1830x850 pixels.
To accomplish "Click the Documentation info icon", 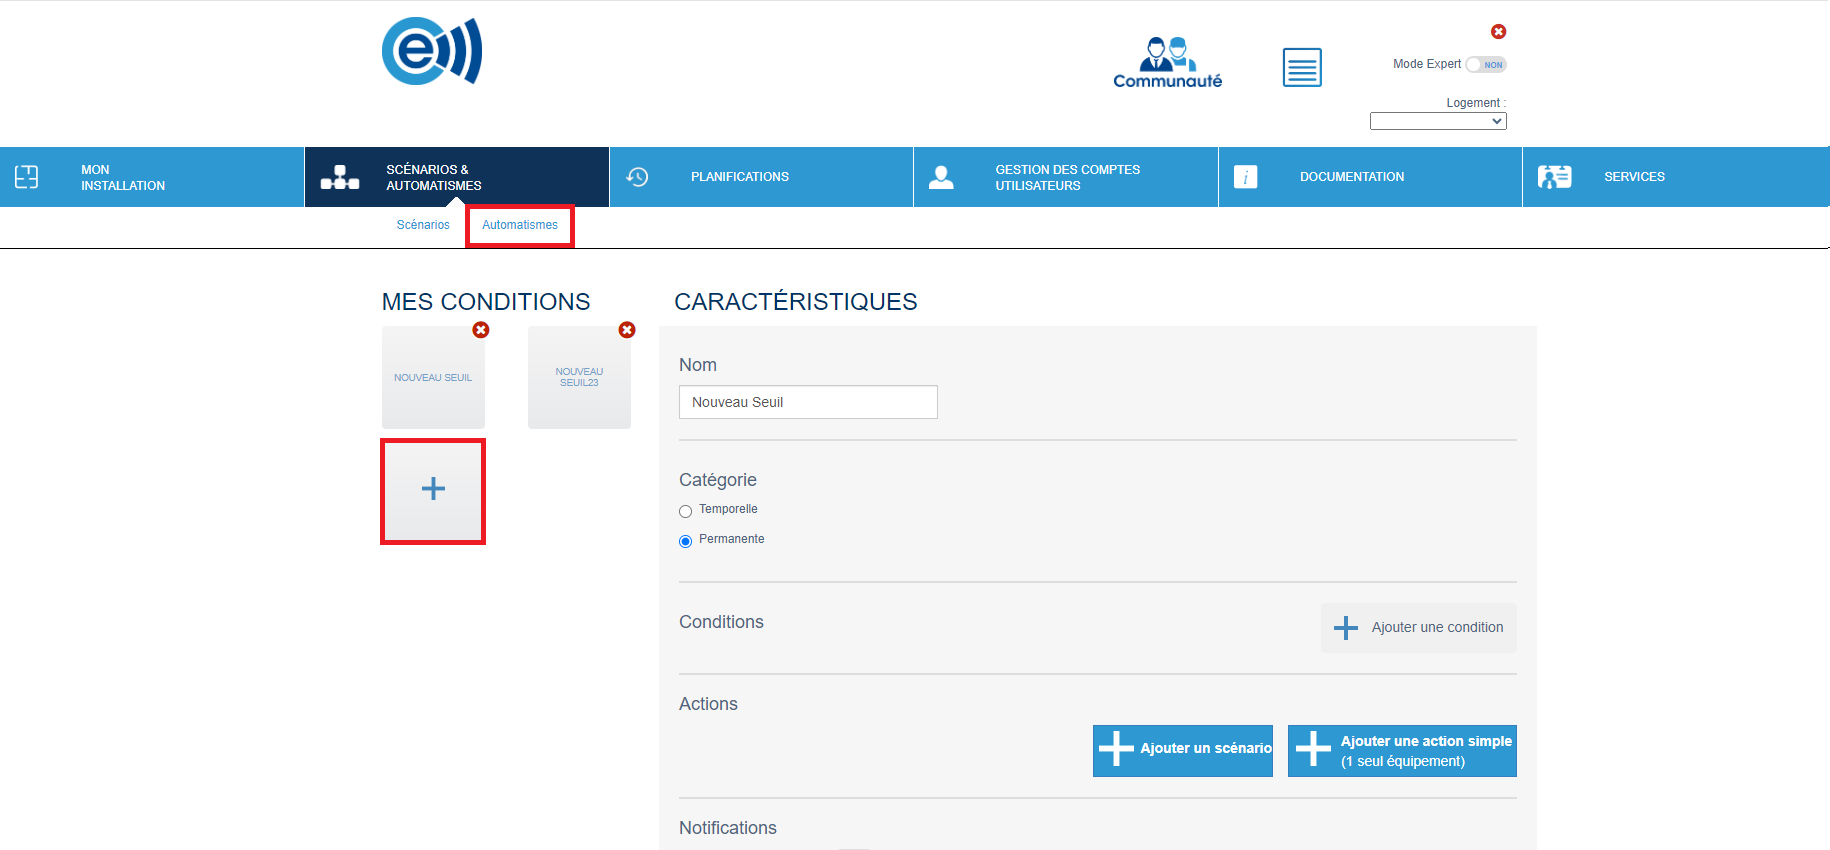I will point(1245,177).
